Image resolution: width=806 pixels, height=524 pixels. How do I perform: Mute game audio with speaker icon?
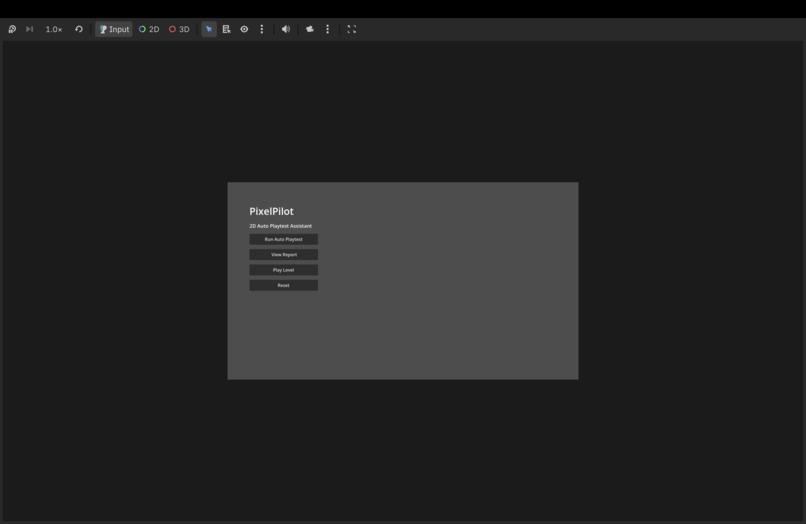pyautogui.click(x=286, y=29)
